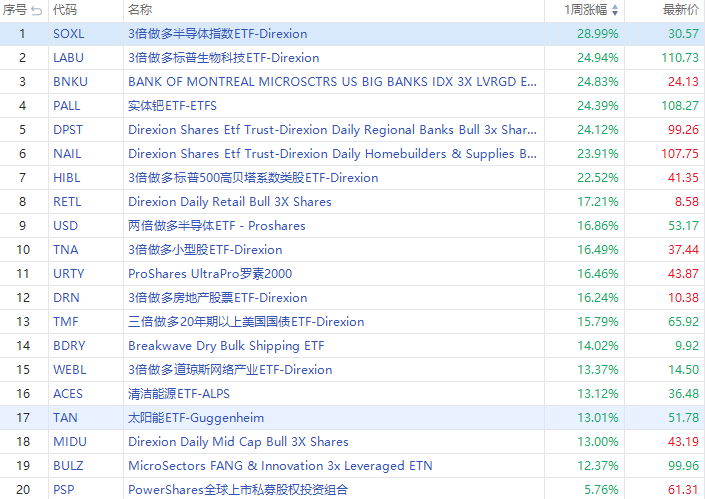Open Direxion Daily Homebuilders & Supplies name

point(332,154)
